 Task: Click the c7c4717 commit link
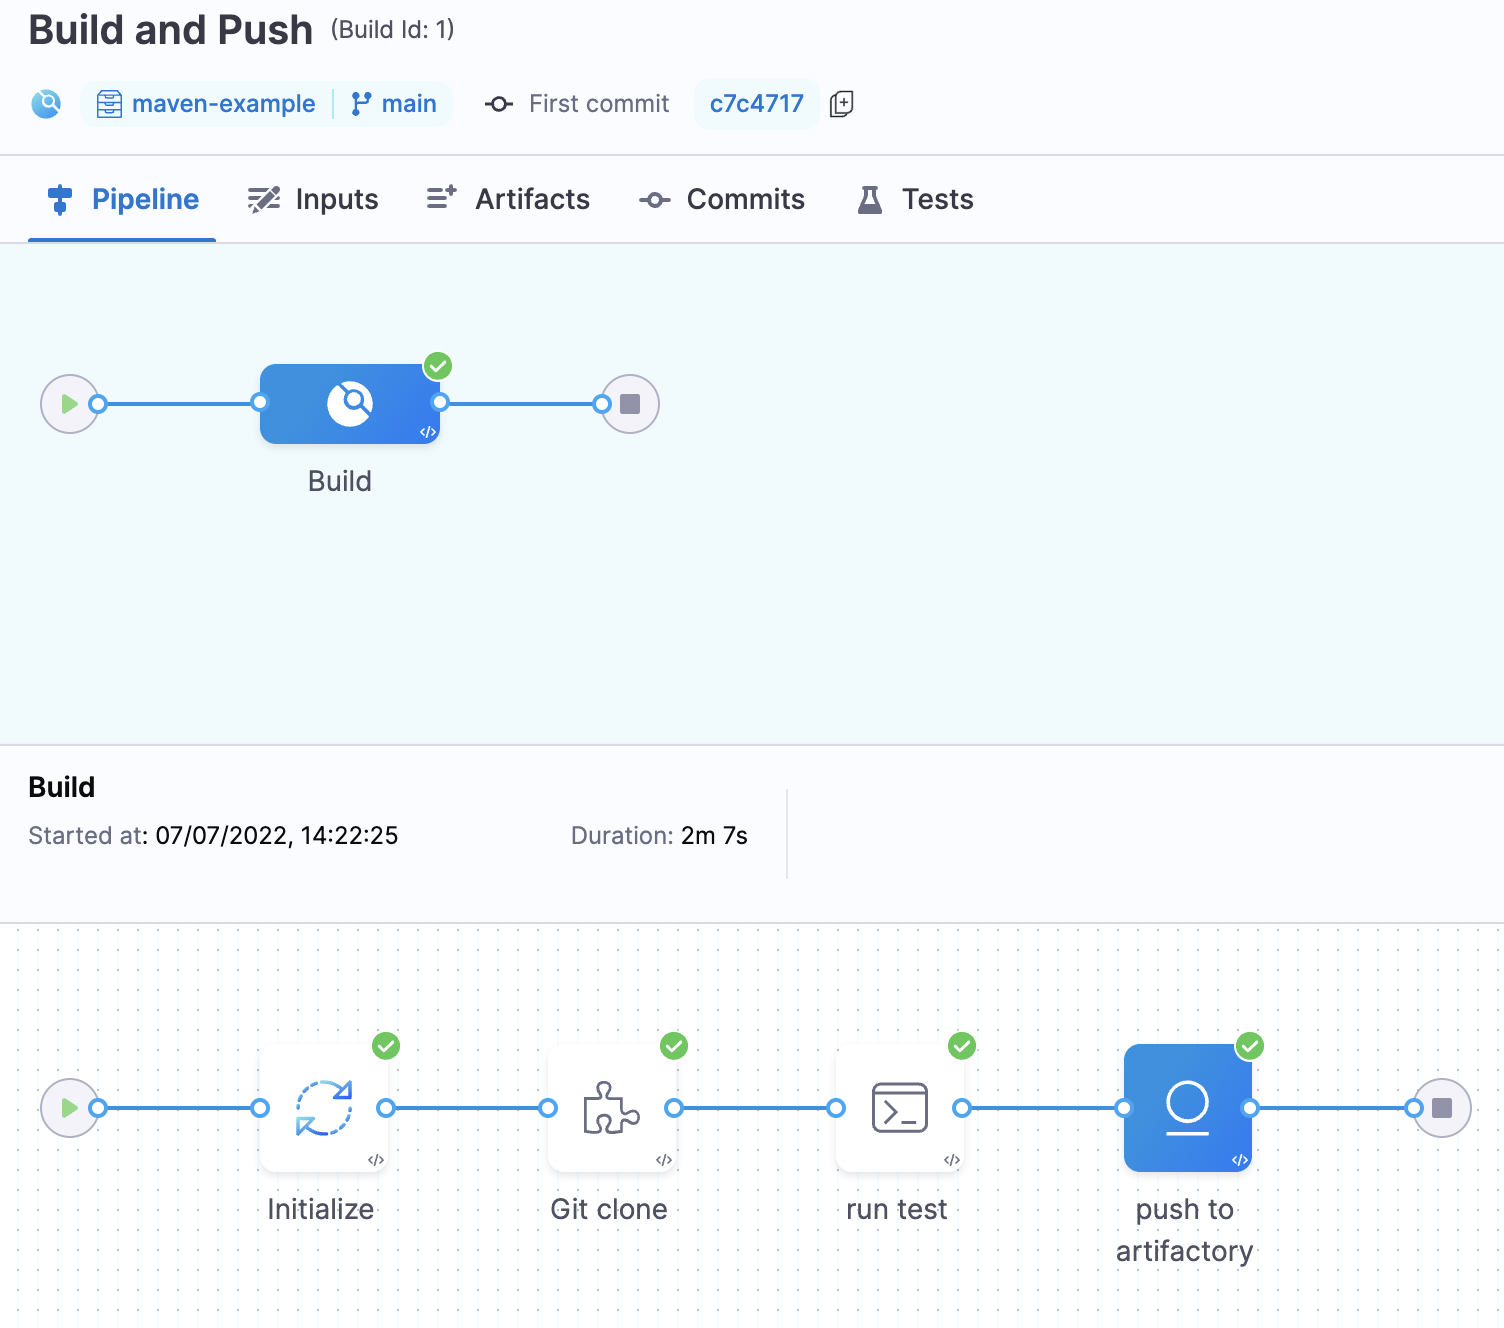coord(756,103)
